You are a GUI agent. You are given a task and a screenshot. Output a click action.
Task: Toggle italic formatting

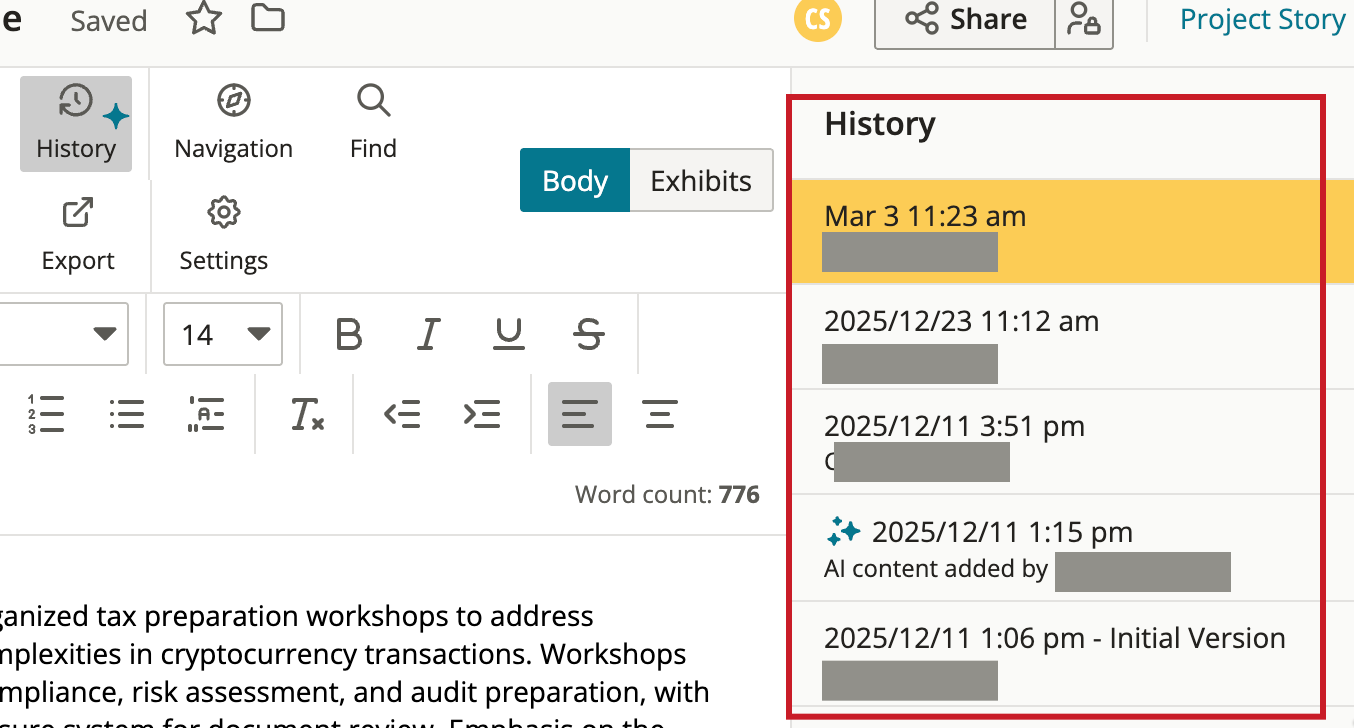pyautogui.click(x=429, y=334)
